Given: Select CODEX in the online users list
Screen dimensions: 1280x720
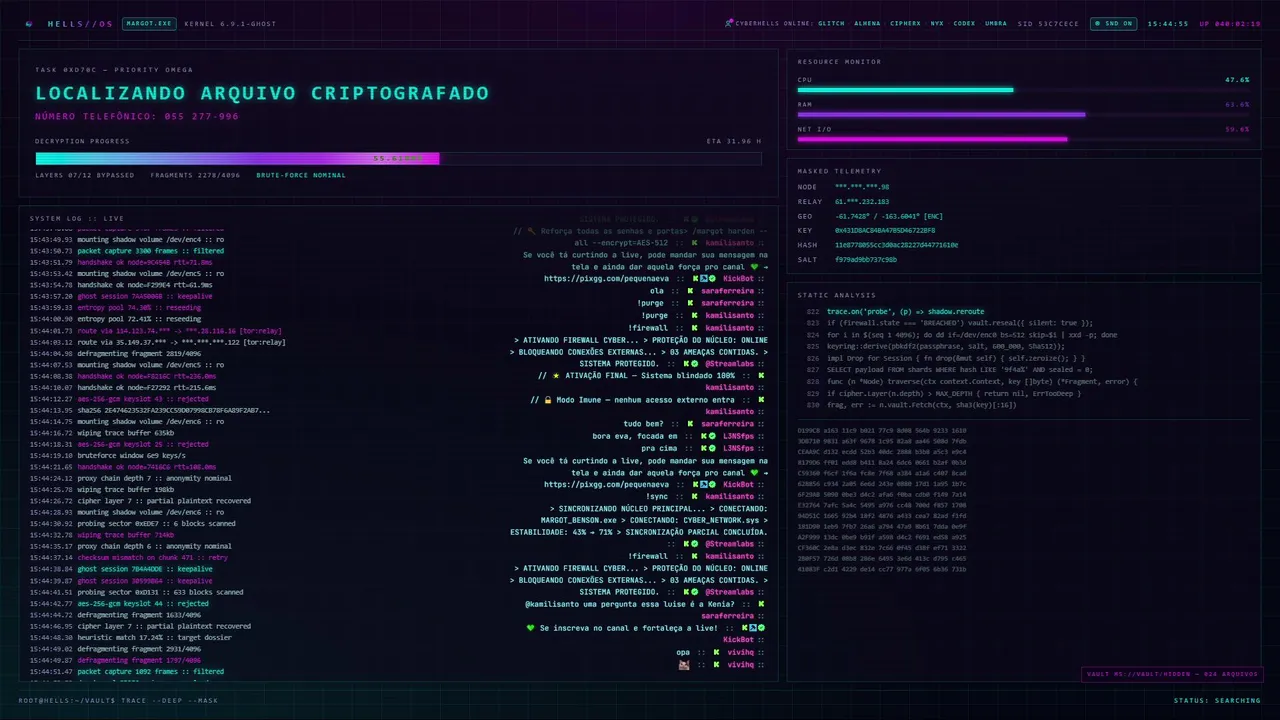Looking at the screenshot, I should click(x=964, y=23).
